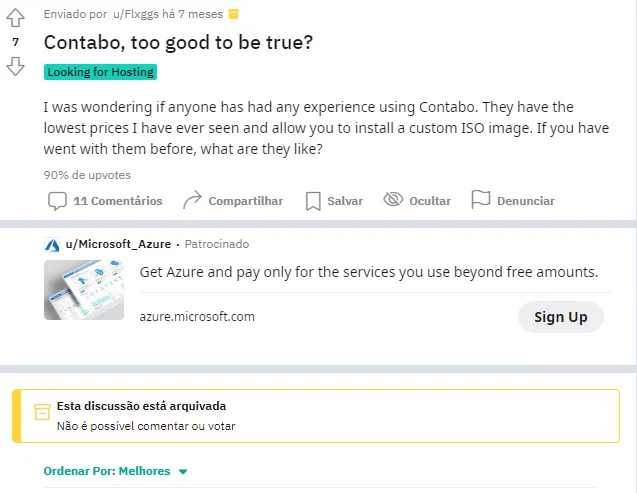Select the Looking for Hosting flair

point(101,72)
